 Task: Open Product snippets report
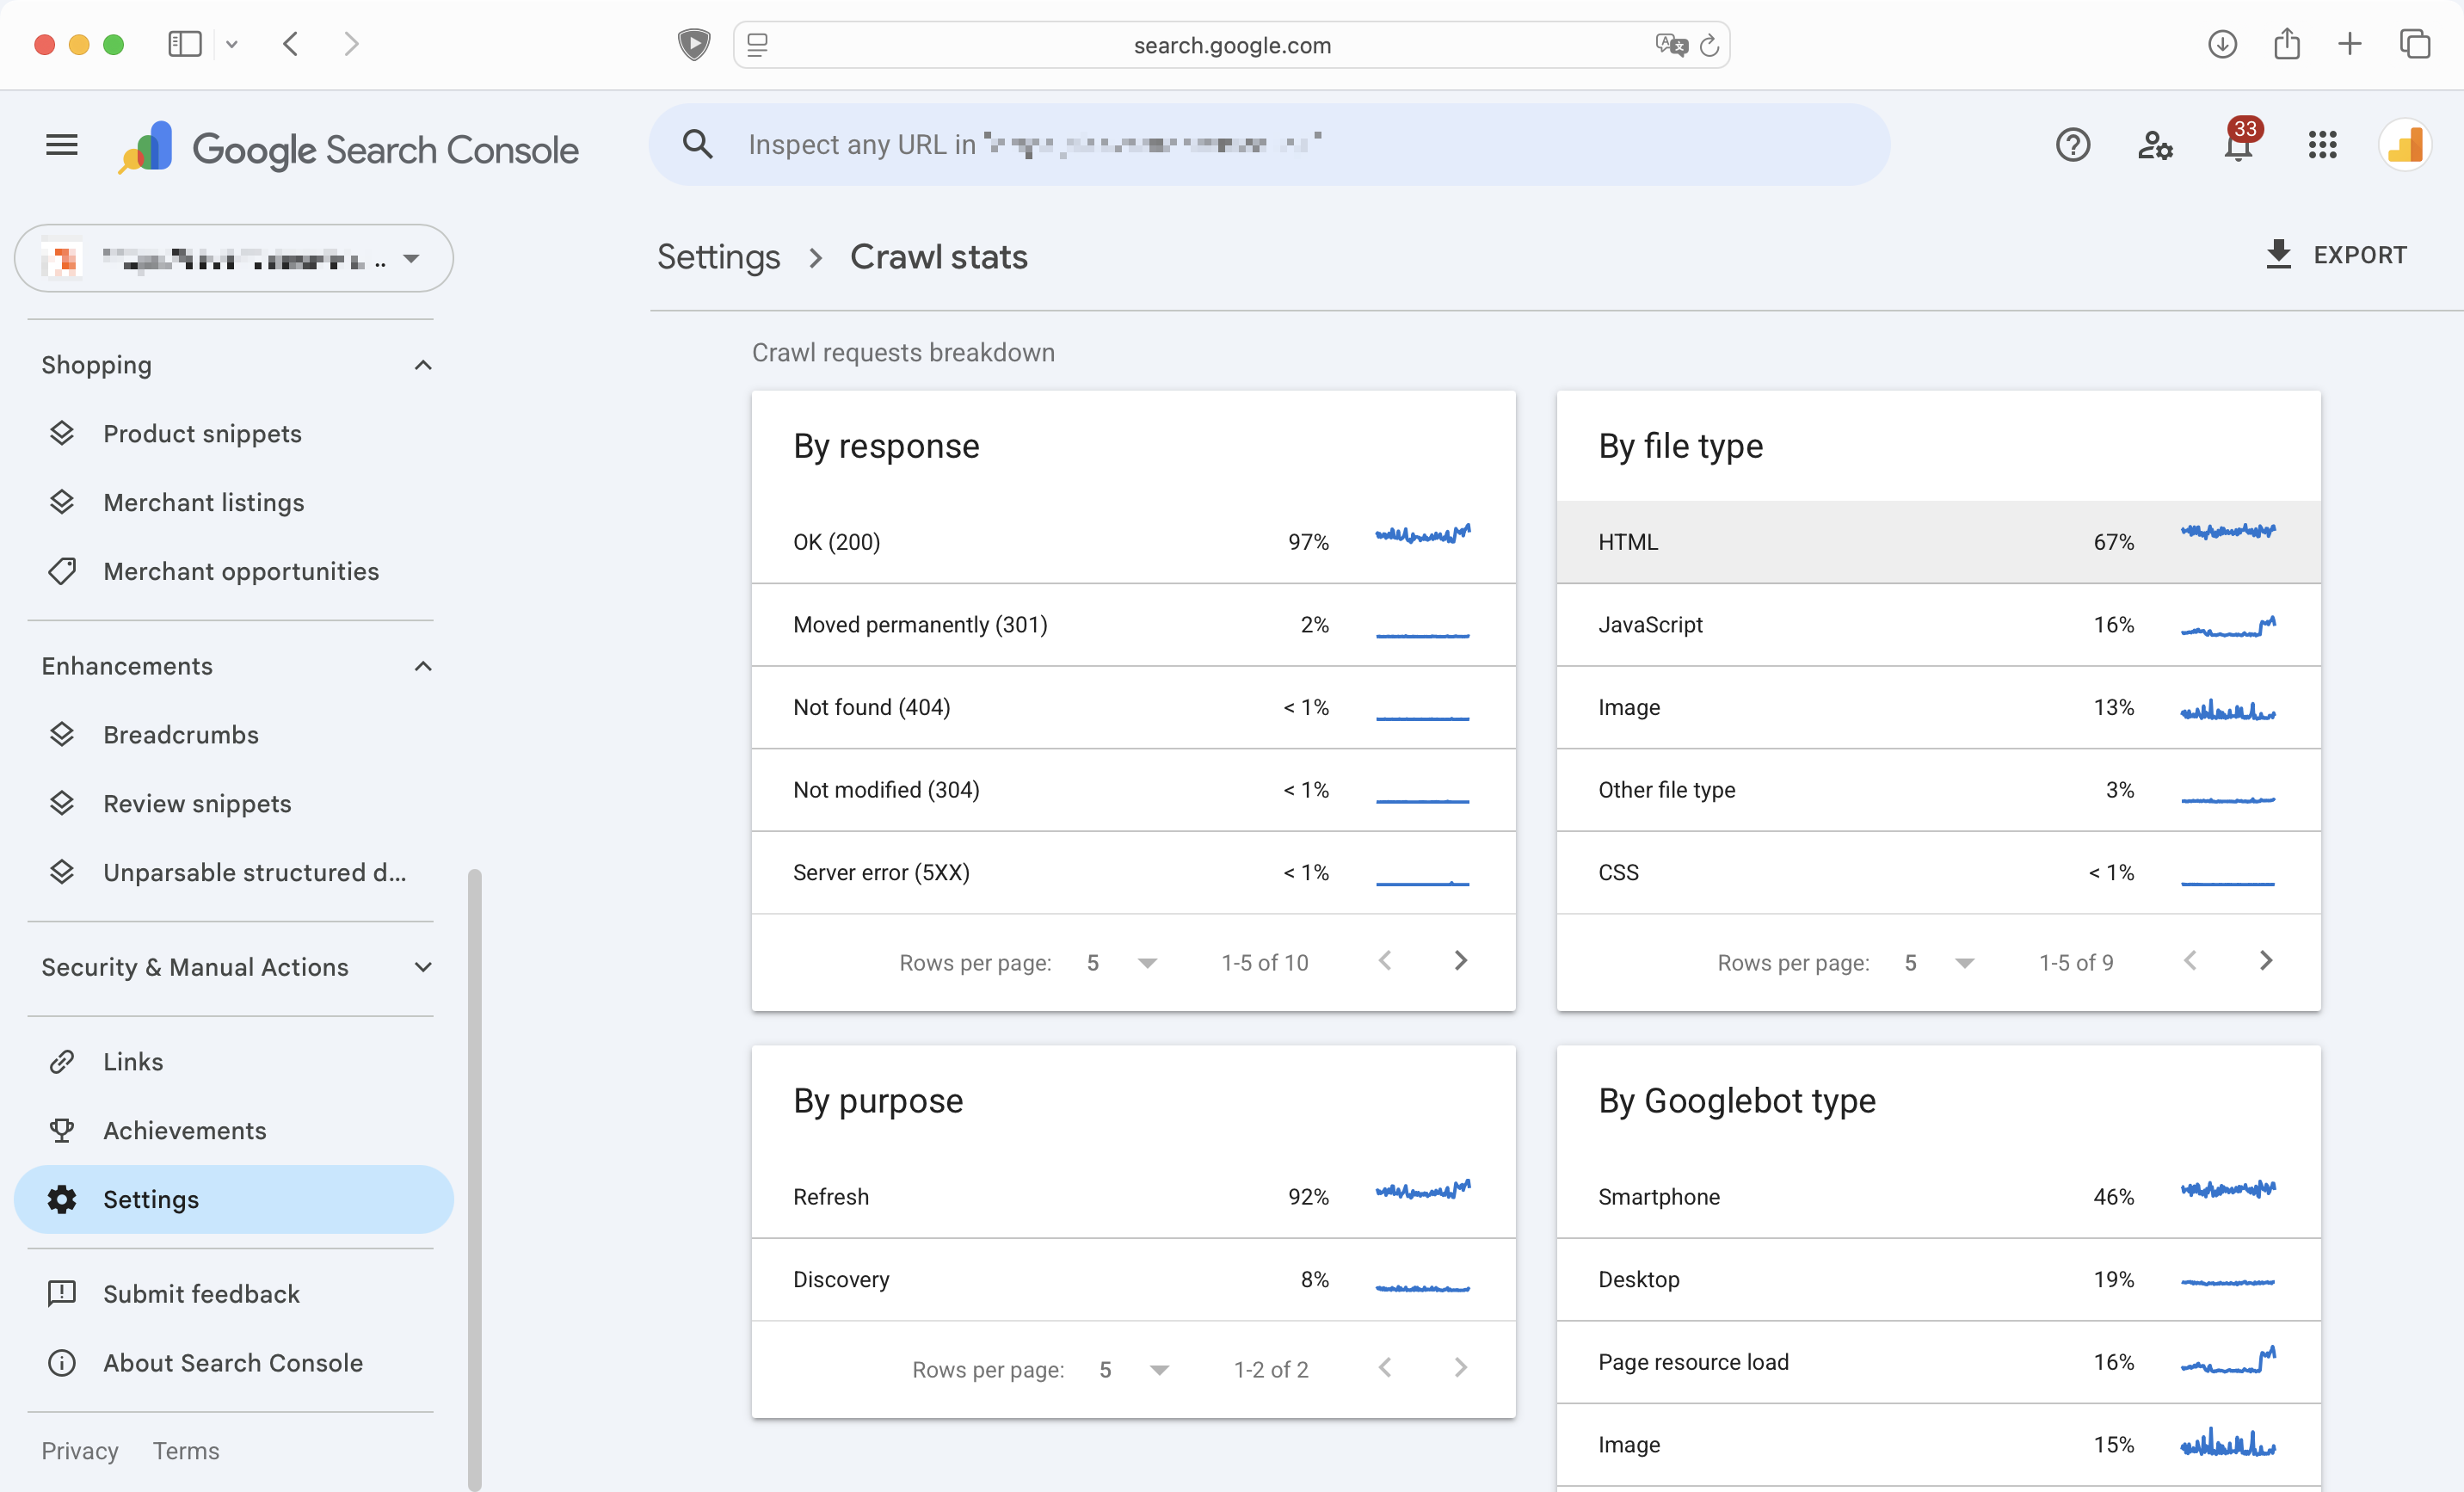click(x=202, y=433)
